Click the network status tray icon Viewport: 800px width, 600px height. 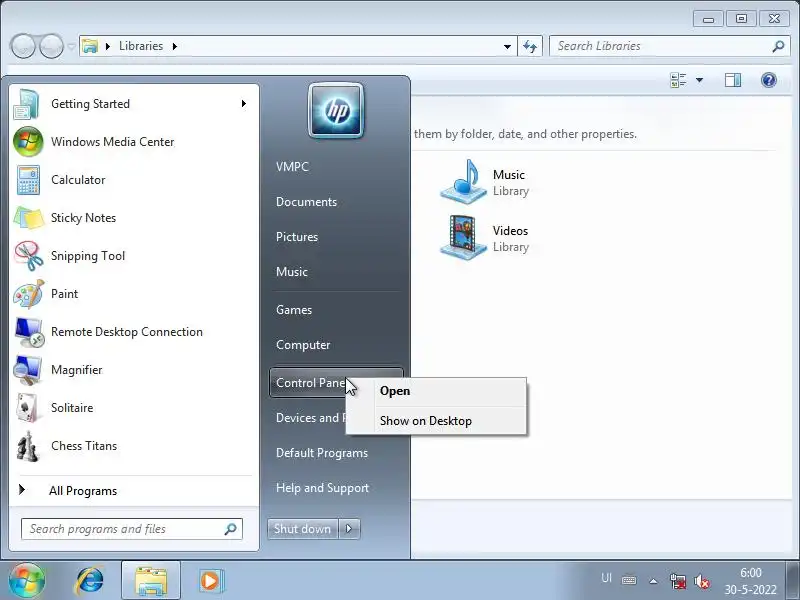[x=678, y=581]
